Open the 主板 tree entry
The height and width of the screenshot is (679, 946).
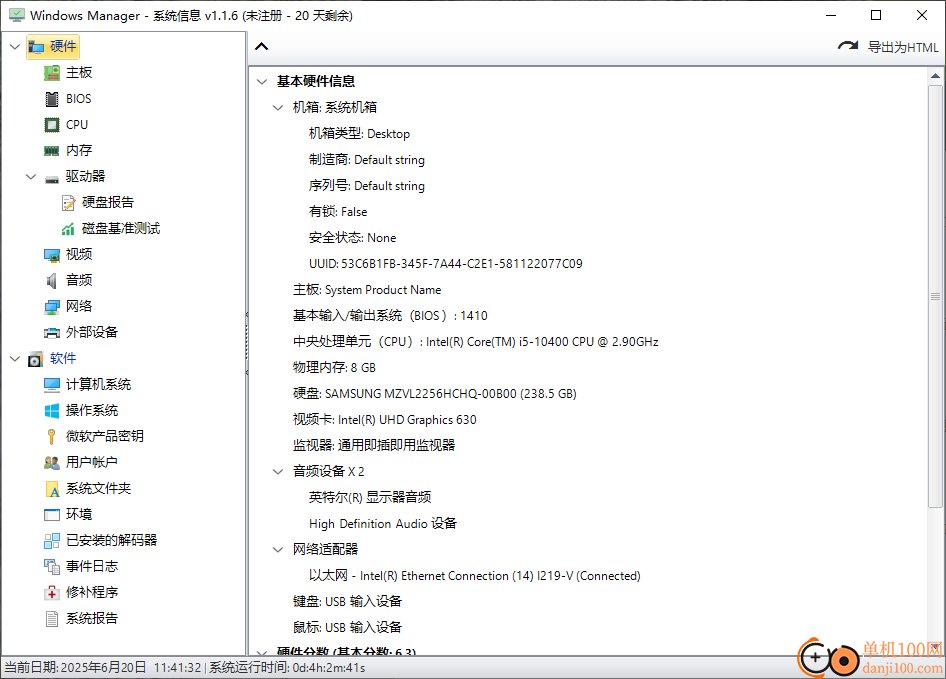coord(79,73)
